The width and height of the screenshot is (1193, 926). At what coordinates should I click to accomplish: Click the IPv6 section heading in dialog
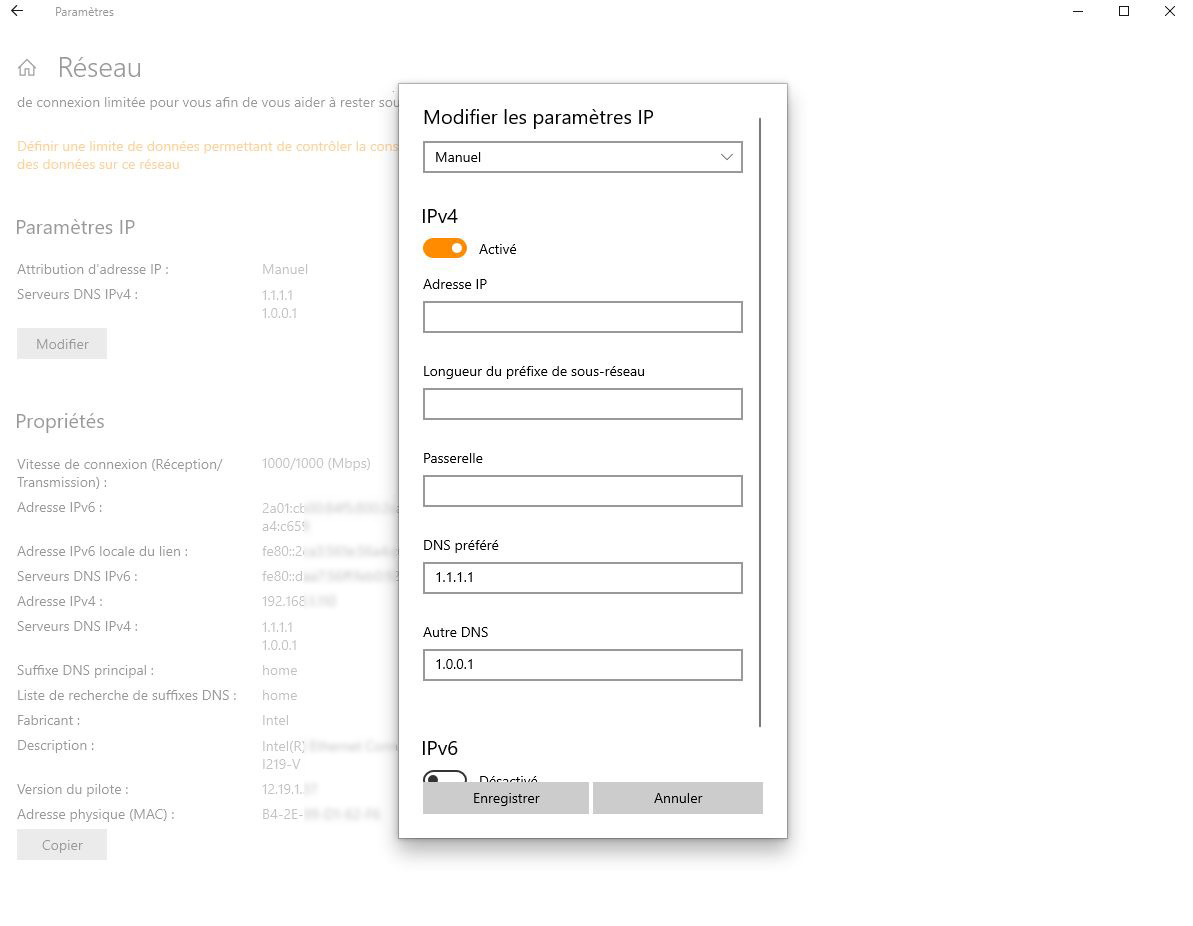click(440, 748)
